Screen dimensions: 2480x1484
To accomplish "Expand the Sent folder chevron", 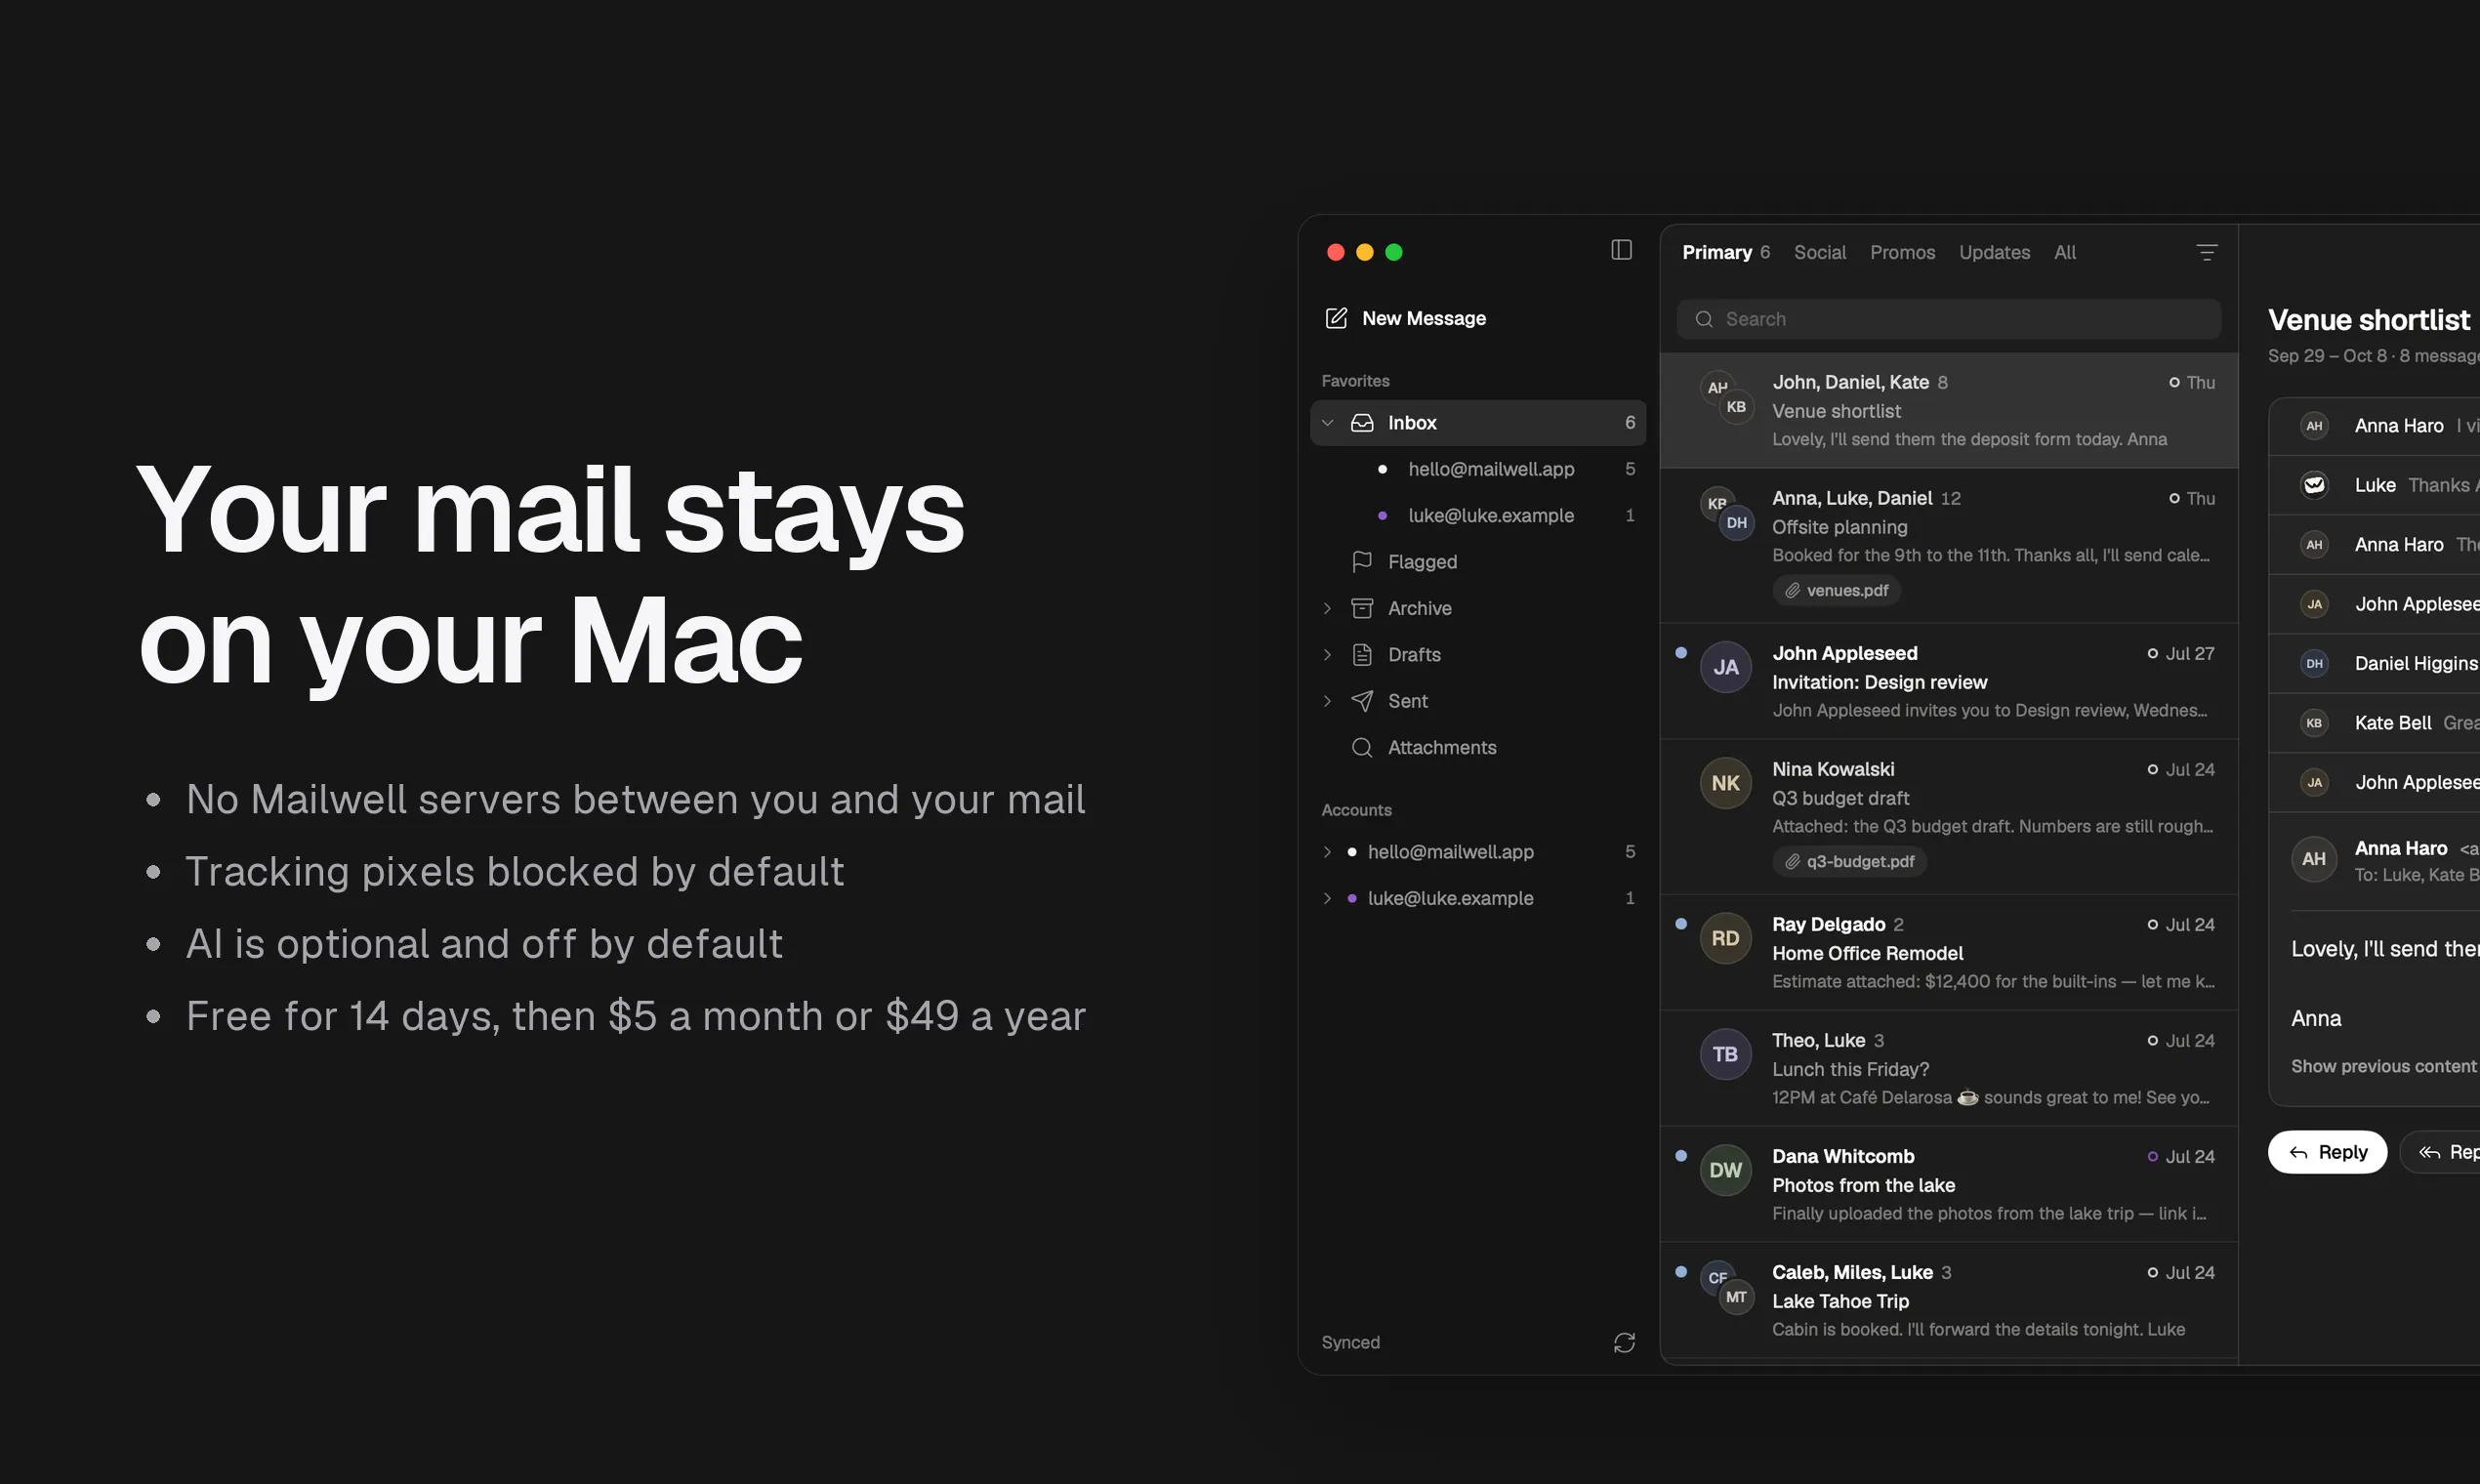I will (1327, 701).
